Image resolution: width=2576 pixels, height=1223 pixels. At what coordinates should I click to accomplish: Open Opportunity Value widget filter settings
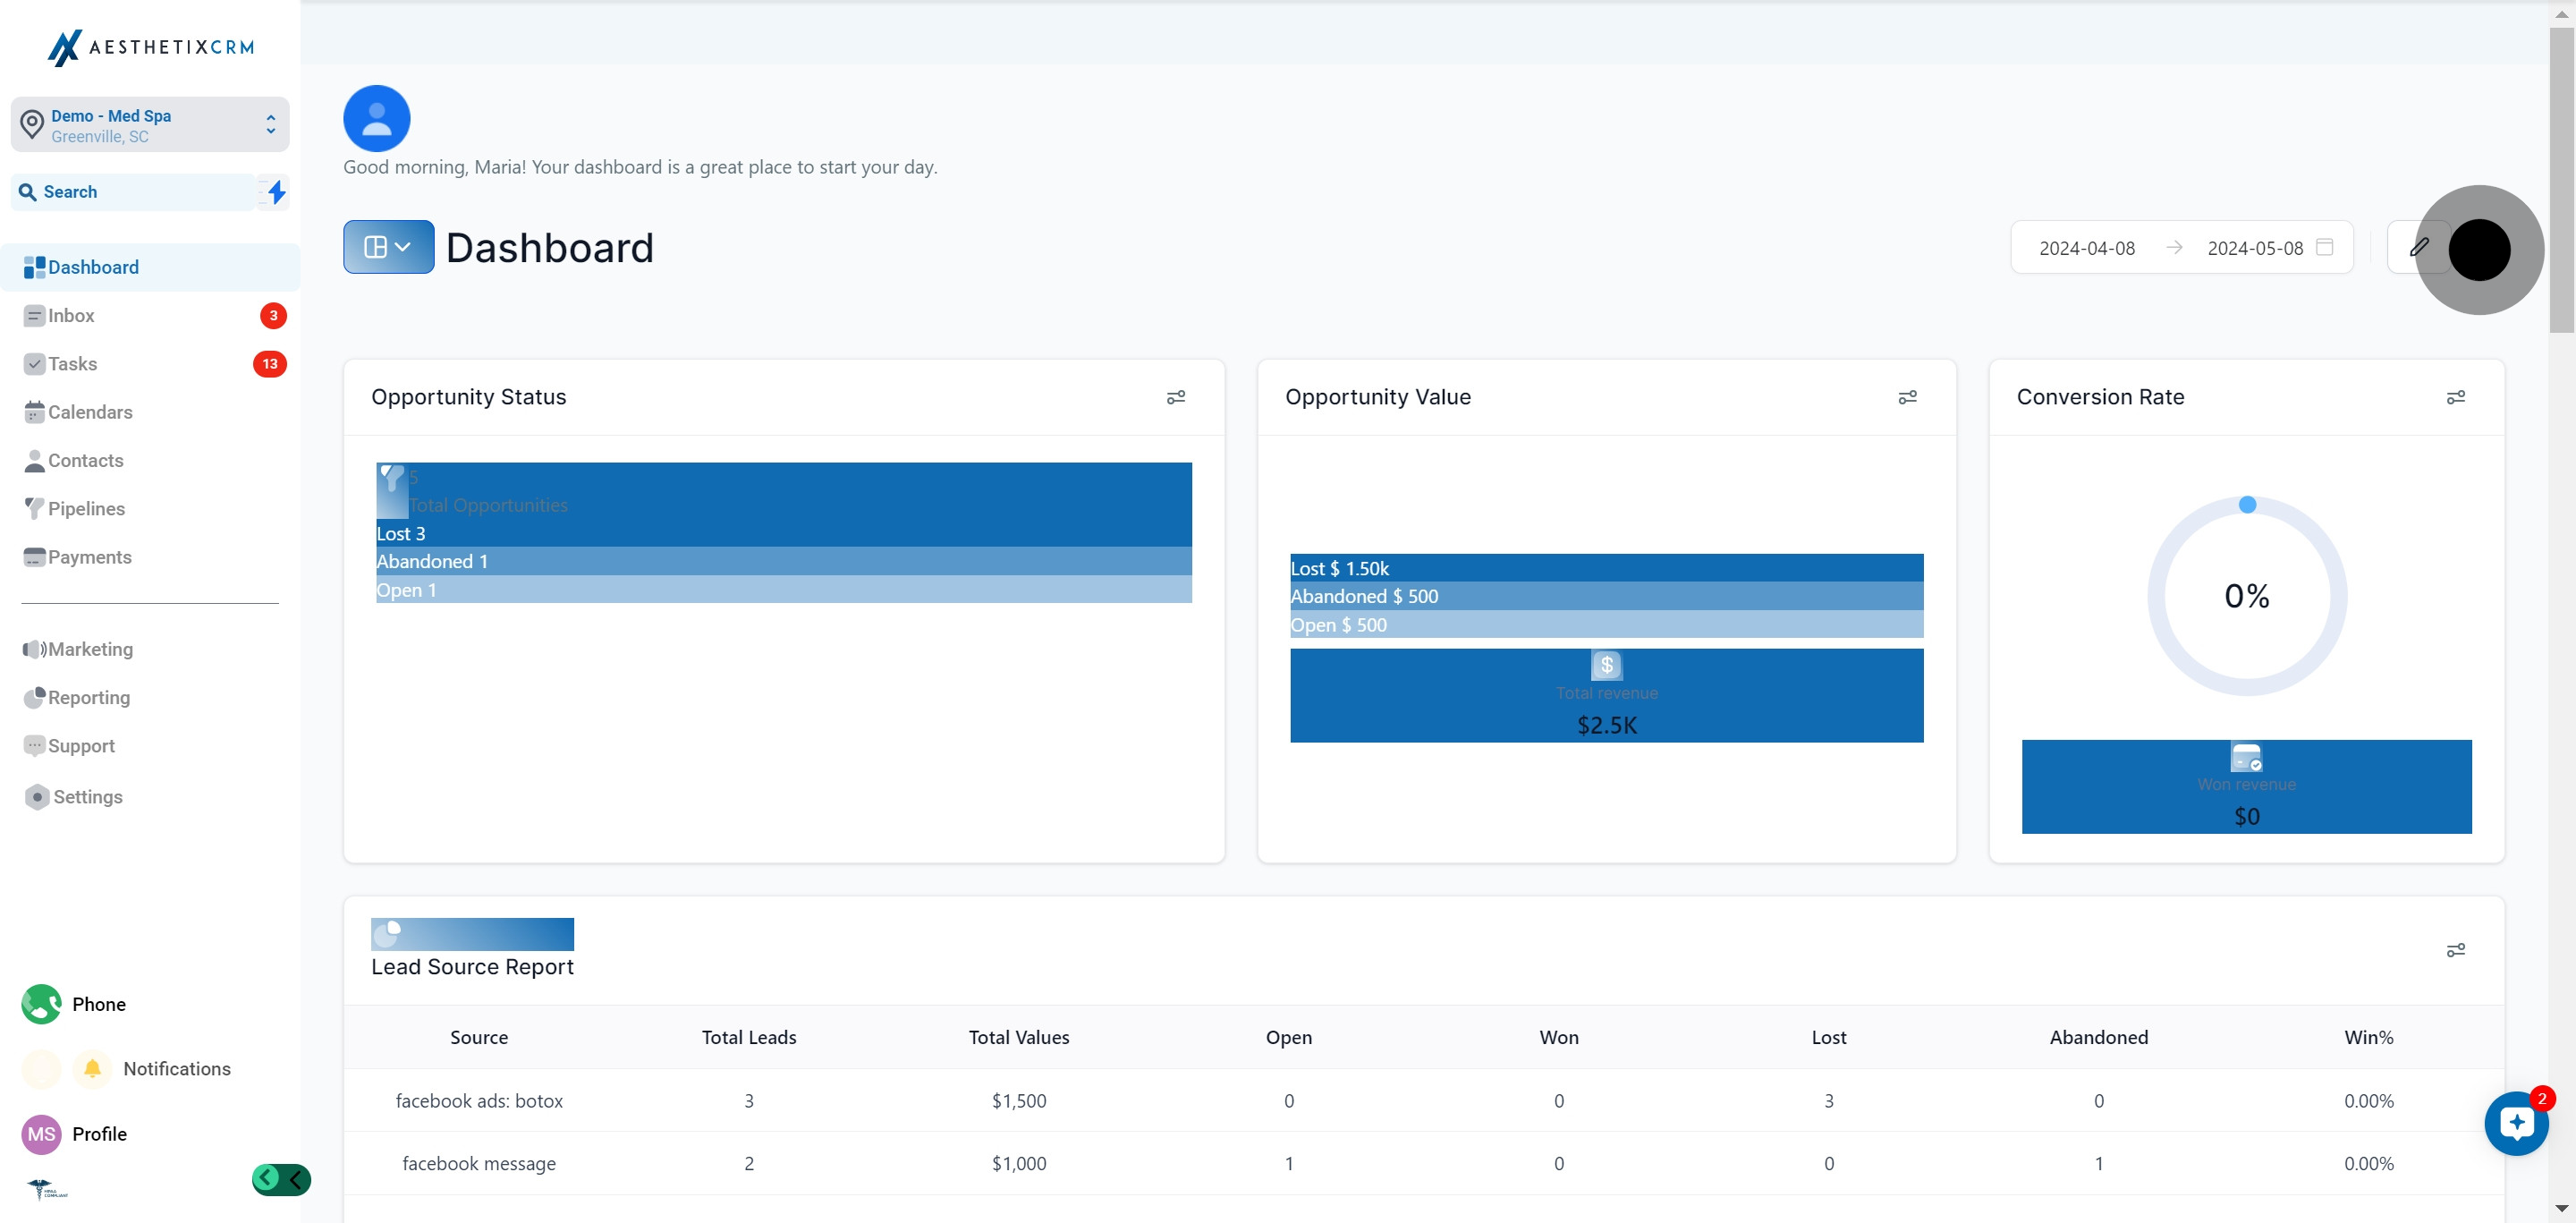[1907, 397]
